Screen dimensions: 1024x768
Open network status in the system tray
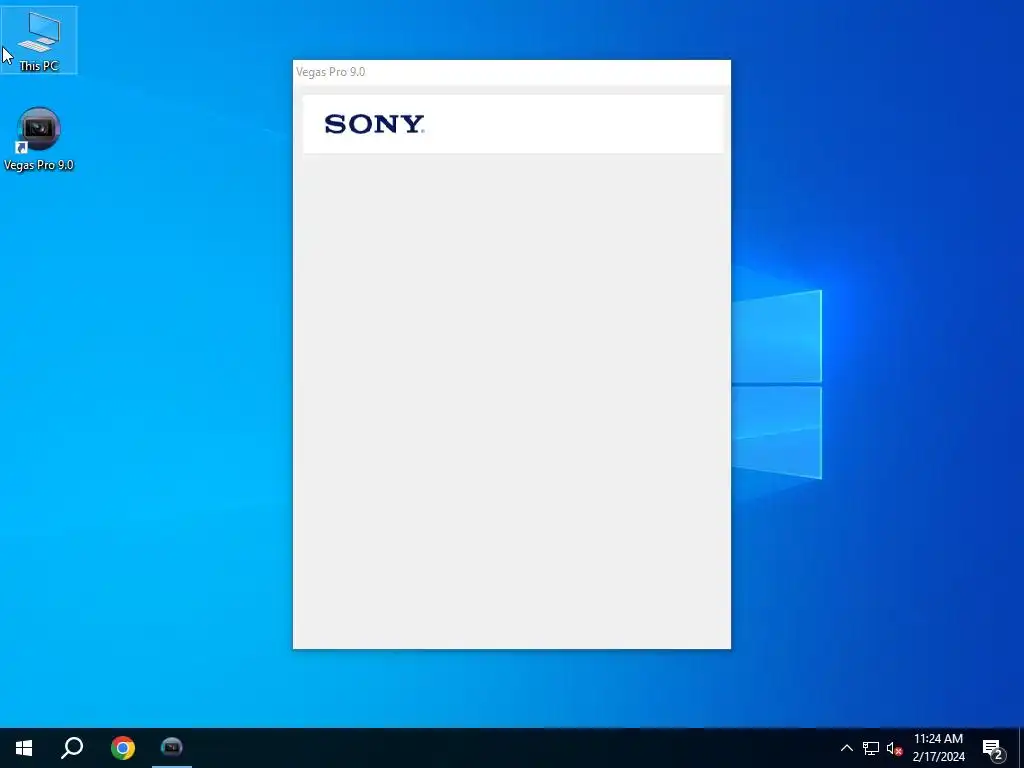pos(871,748)
